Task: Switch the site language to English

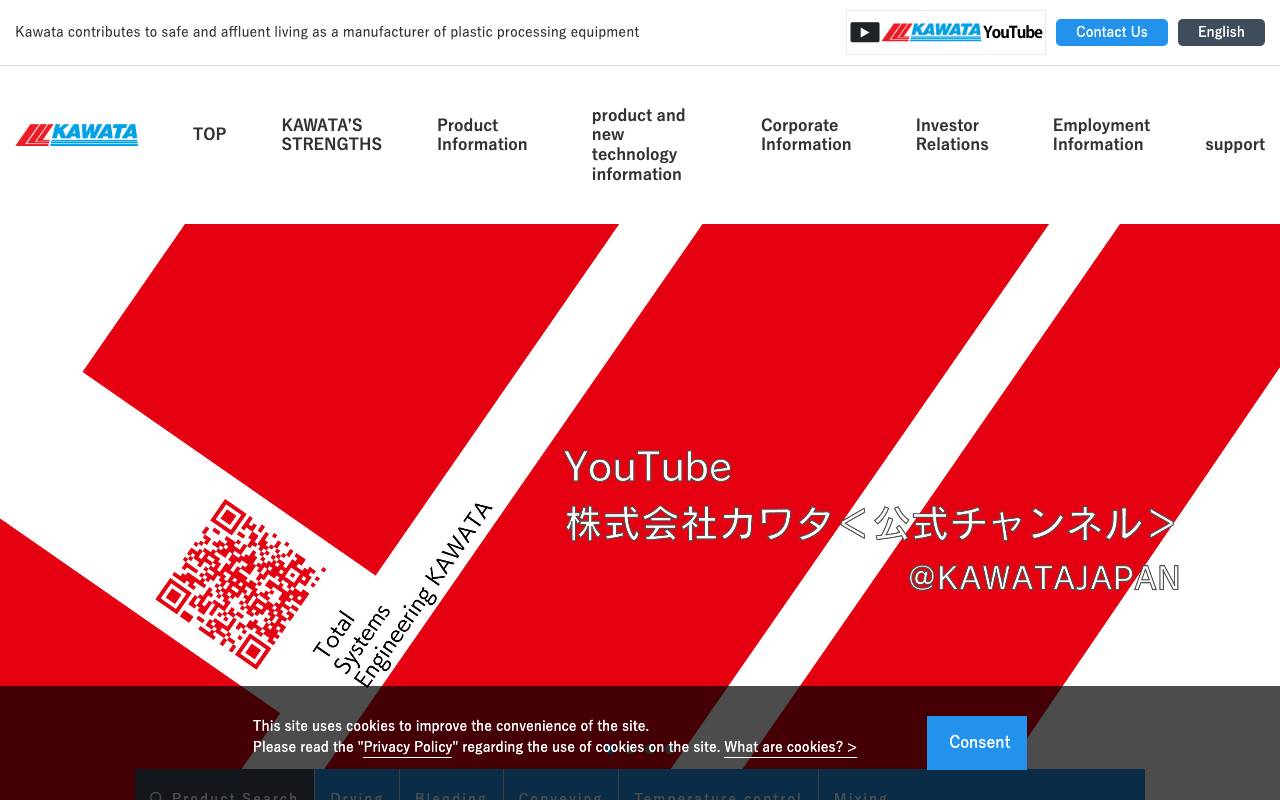Action: [x=1221, y=32]
